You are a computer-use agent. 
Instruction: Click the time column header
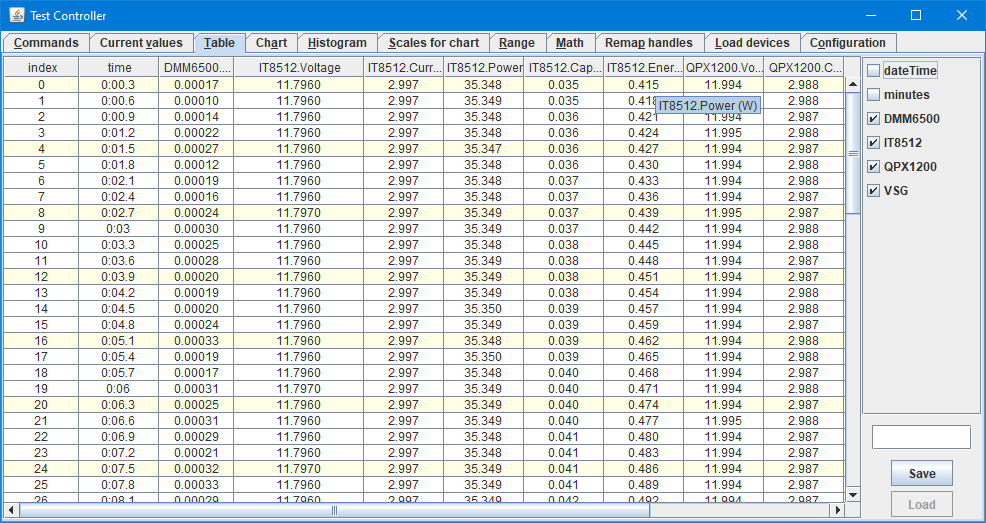pyautogui.click(x=119, y=67)
